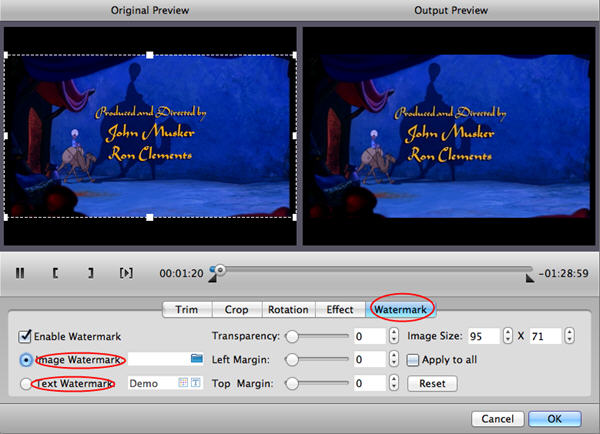Adjust the Transparency stepper arrows
This screenshot has height=434, width=600.
394,336
